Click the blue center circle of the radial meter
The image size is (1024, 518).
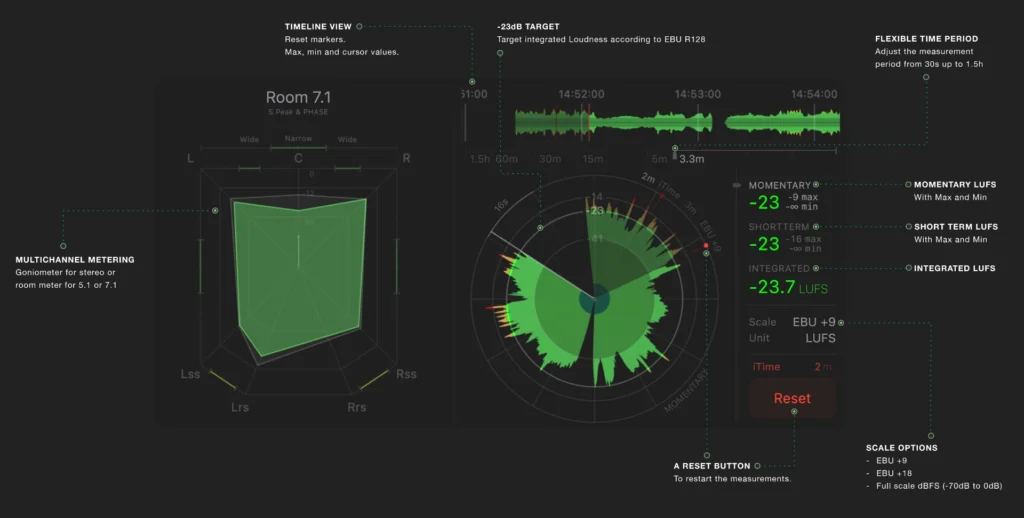(x=594, y=300)
